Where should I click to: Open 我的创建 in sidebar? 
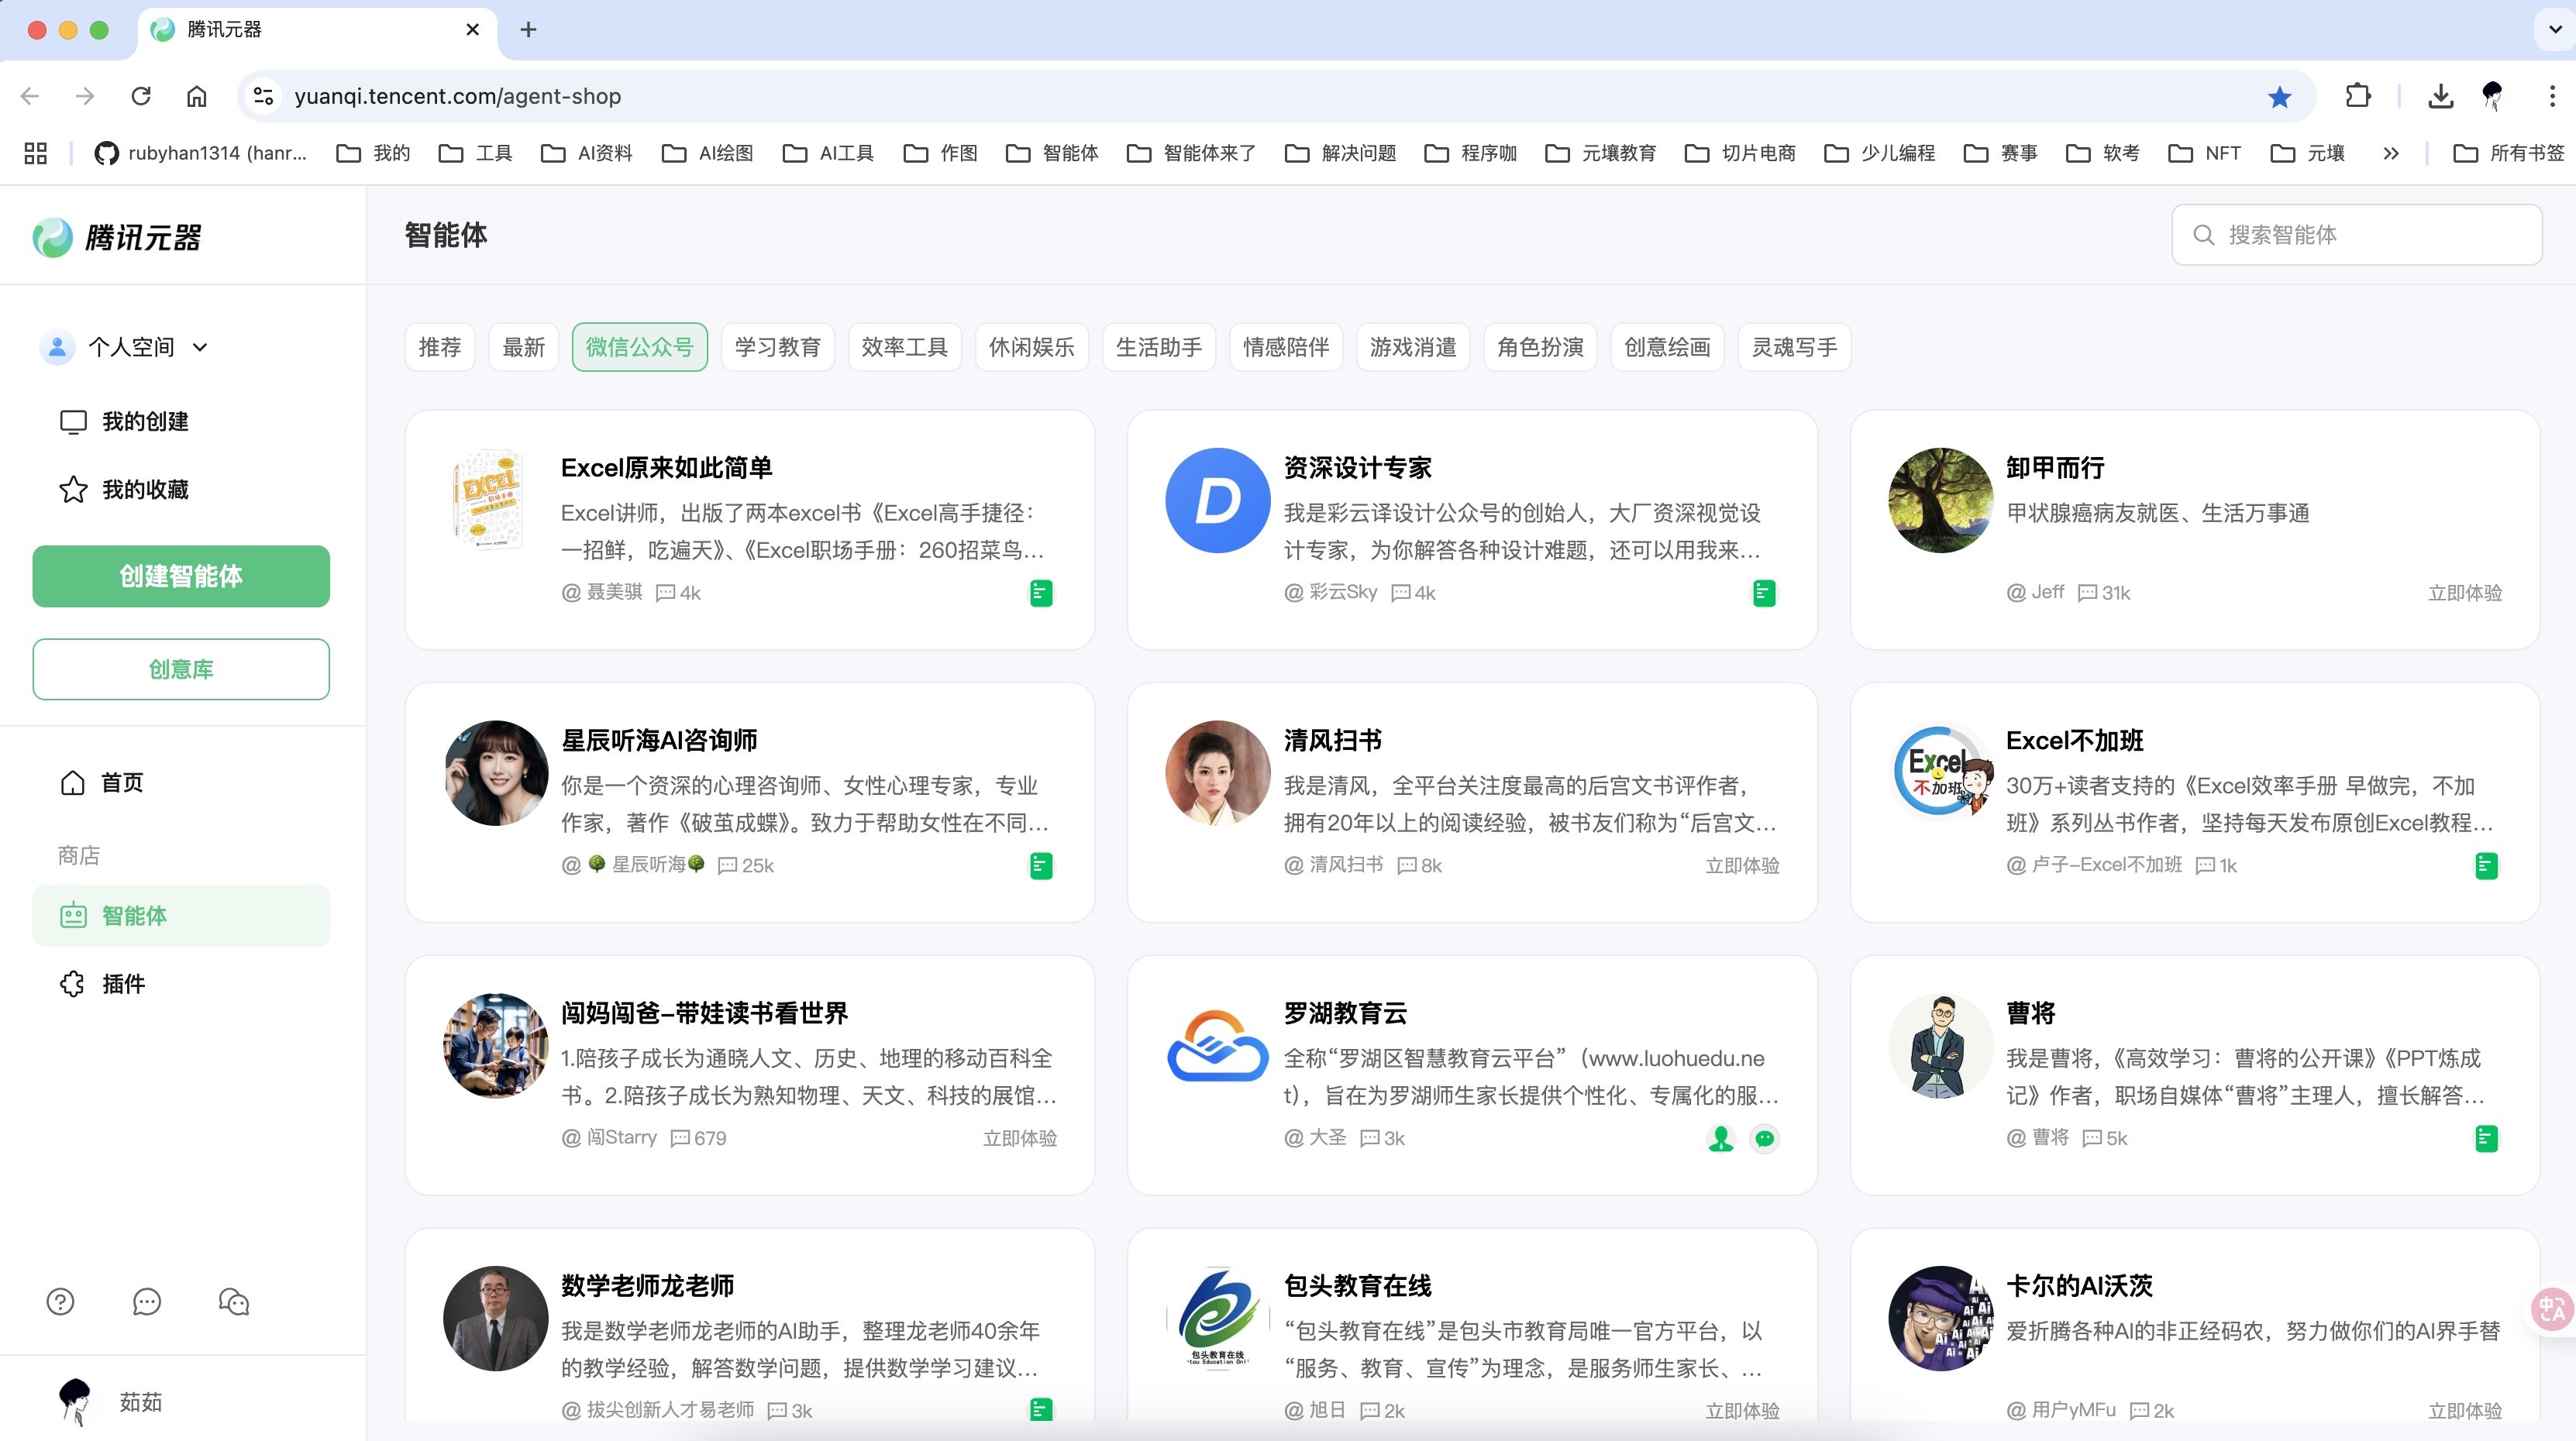tap(125, 421)
